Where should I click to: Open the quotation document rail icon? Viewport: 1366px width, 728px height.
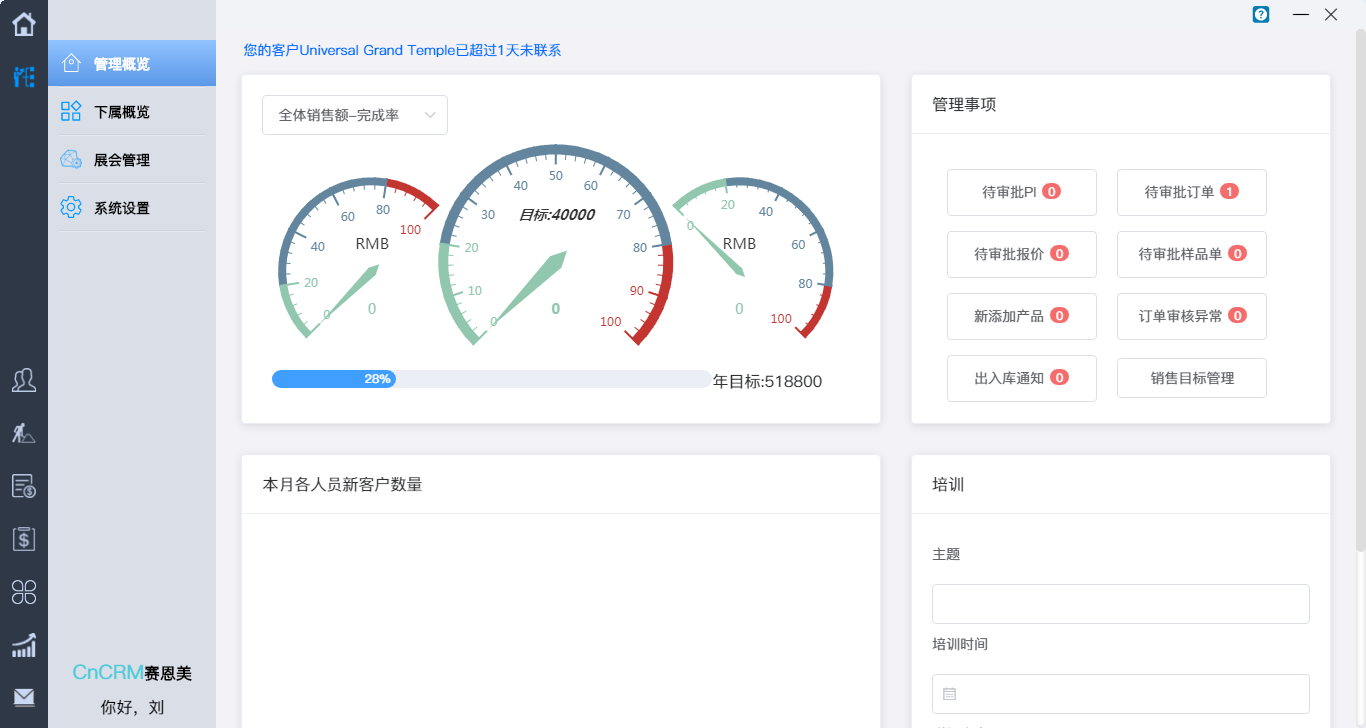pyautogui.click(x=24, y=486)
